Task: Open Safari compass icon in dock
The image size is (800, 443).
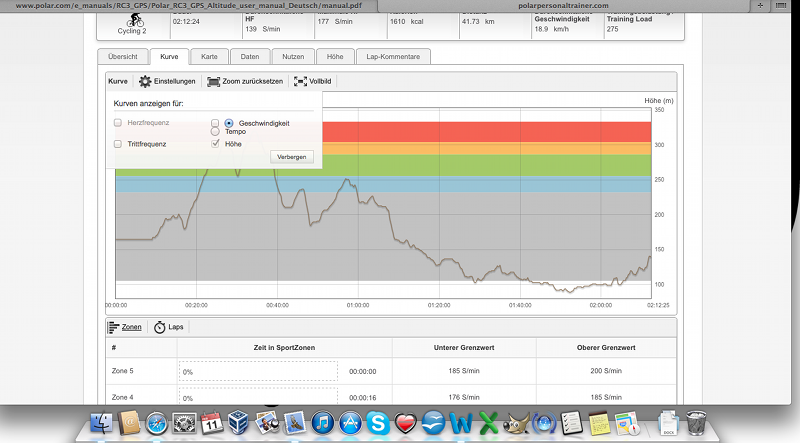Action: [155, 422]
